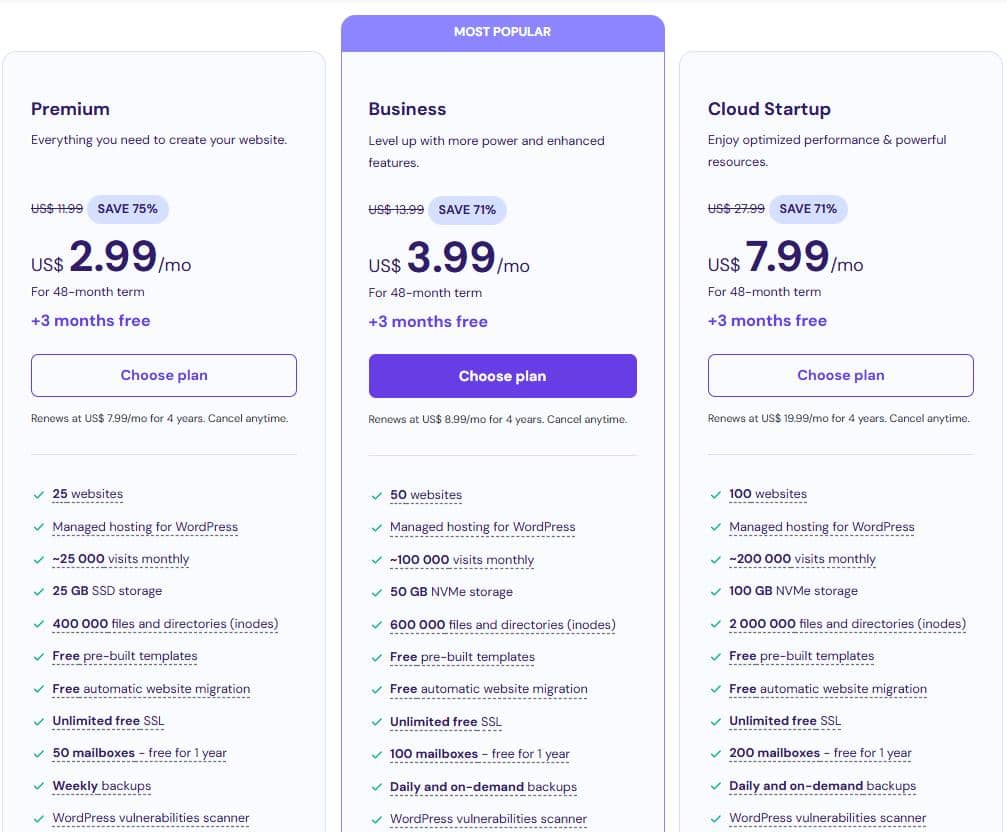Screen dimensions: 1007x832
Task: Click Business 600 000 files and directories link
Action: point(502,625)
